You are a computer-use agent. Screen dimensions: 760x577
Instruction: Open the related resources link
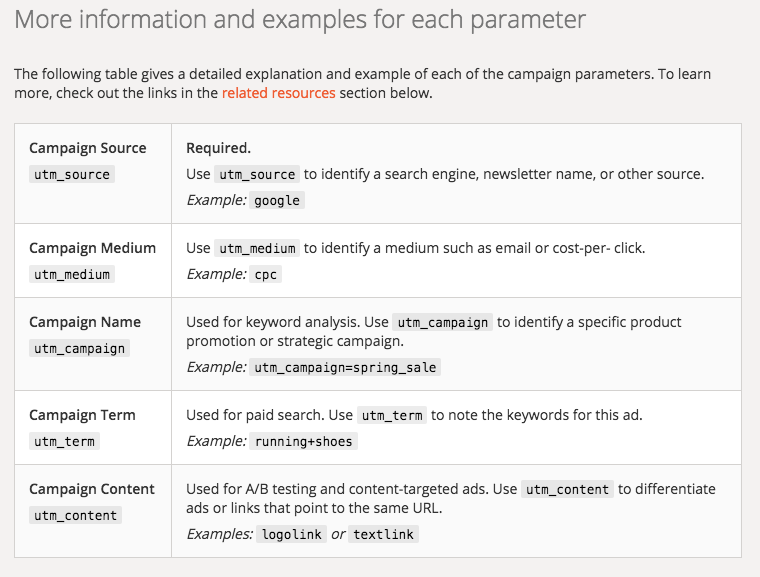(x=278, y=93)
